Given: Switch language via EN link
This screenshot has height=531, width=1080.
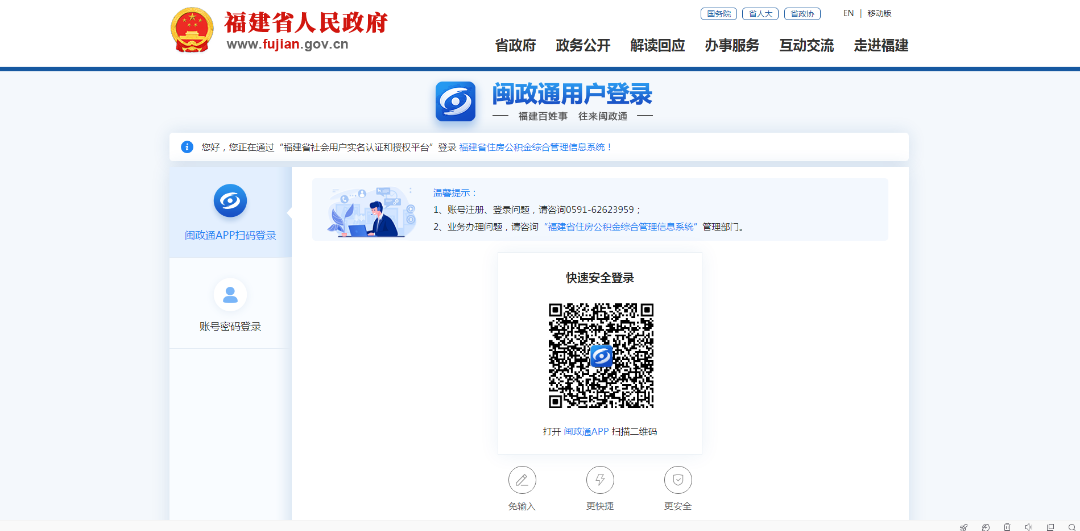Looking at the screenshot, I should tap(848, 13).
